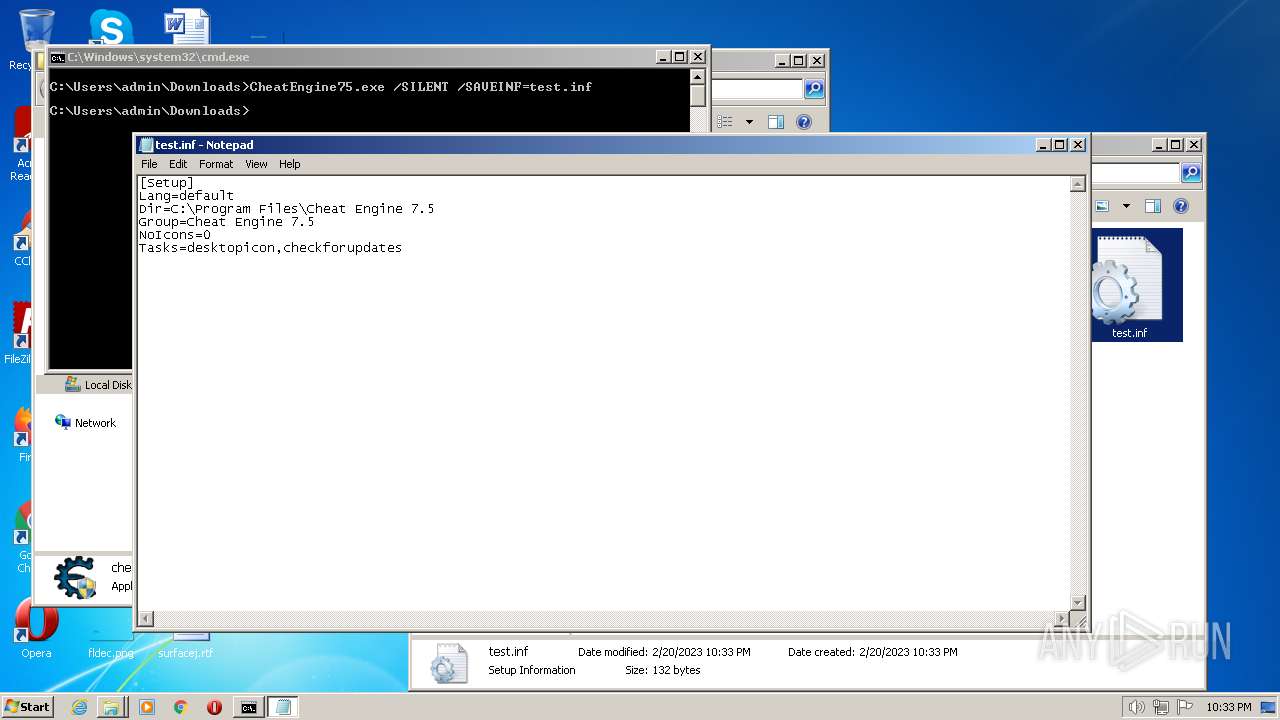Open Windows Explorer from taskbar
1280x720 pixels.
111,707
